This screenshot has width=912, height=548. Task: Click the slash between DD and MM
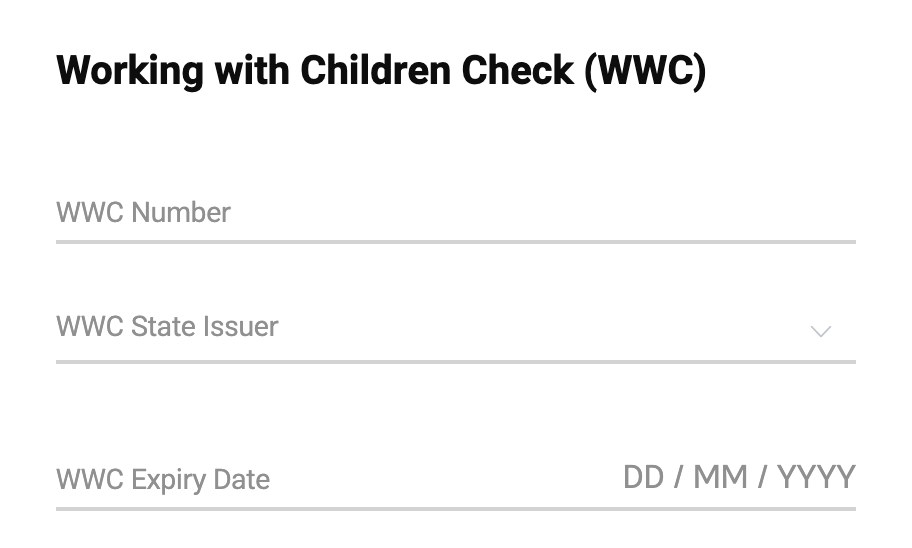point(678,478)
